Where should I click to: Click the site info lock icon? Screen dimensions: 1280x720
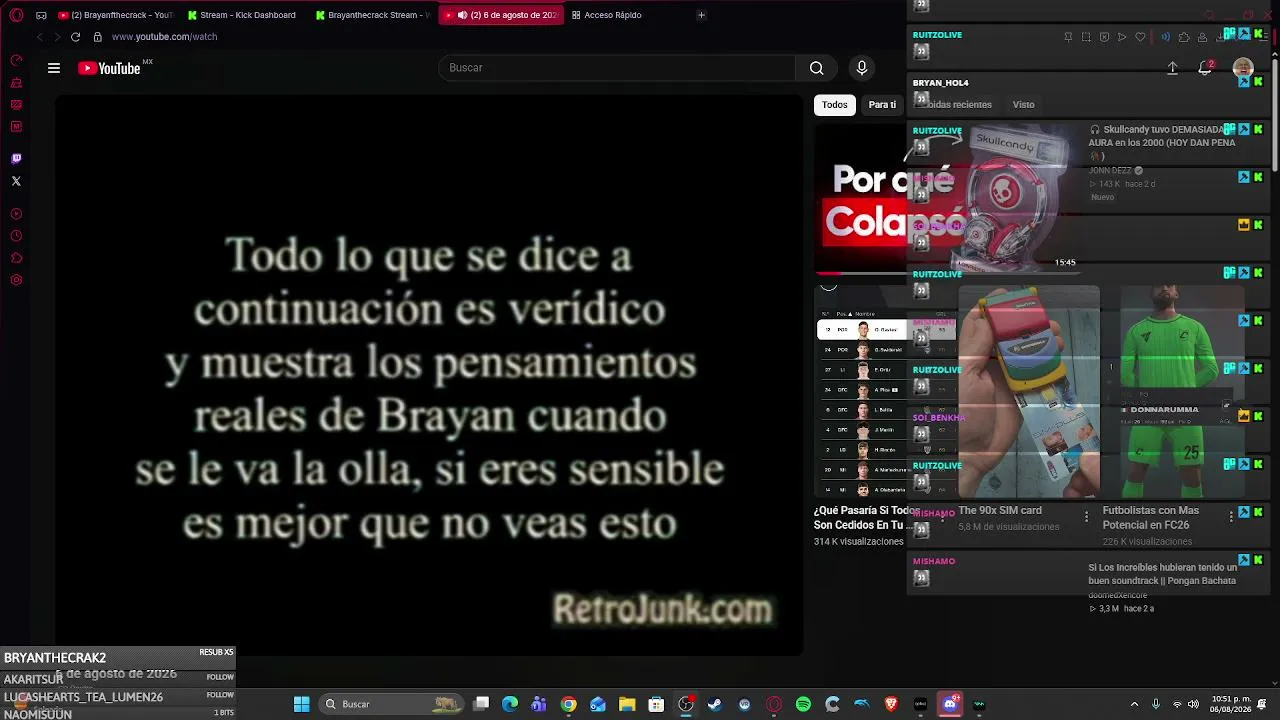pyautogui.click(x=97, y=37)
